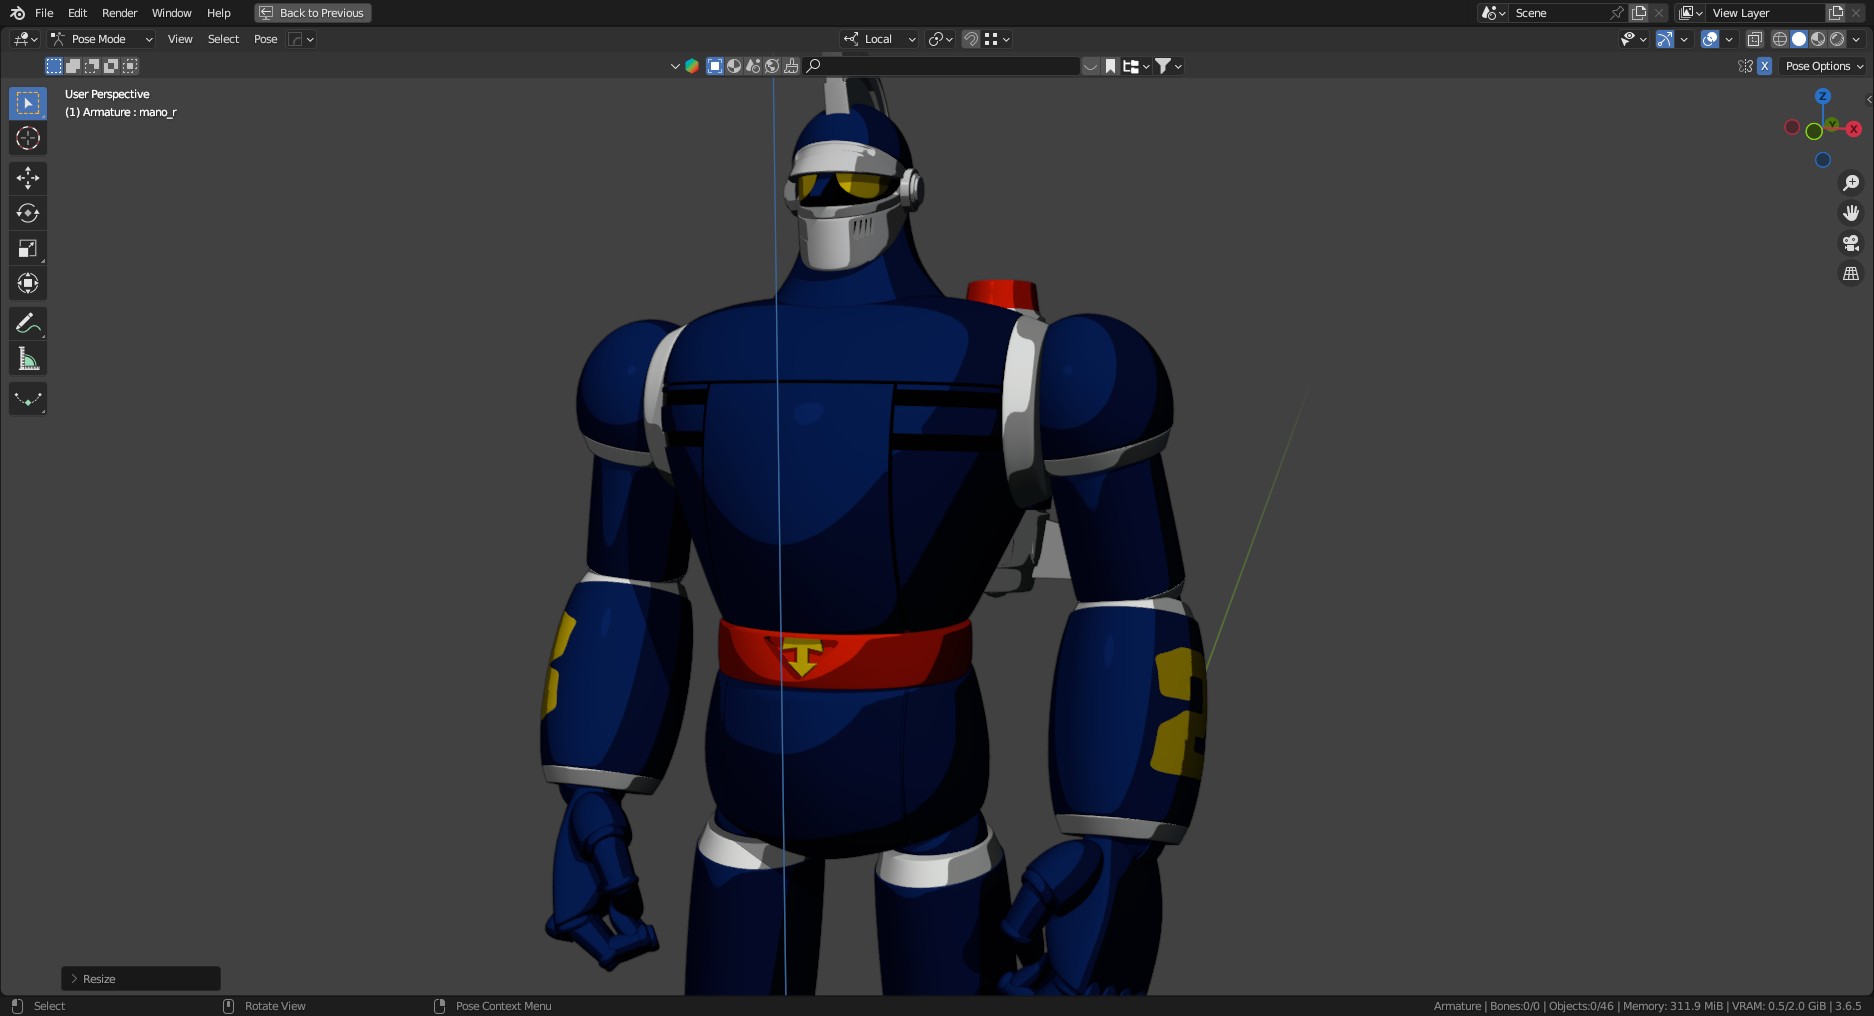Viewport: 1874px width, 1016px height.
Task: Open snapping options dropdown
Action: point(997,39)
